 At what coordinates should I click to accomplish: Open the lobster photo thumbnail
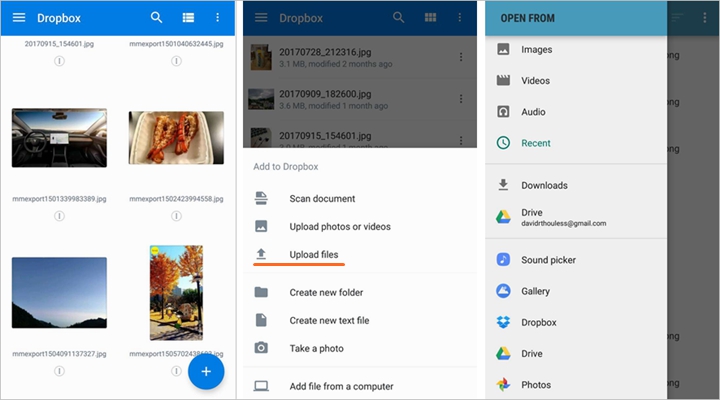coord(176,138)
